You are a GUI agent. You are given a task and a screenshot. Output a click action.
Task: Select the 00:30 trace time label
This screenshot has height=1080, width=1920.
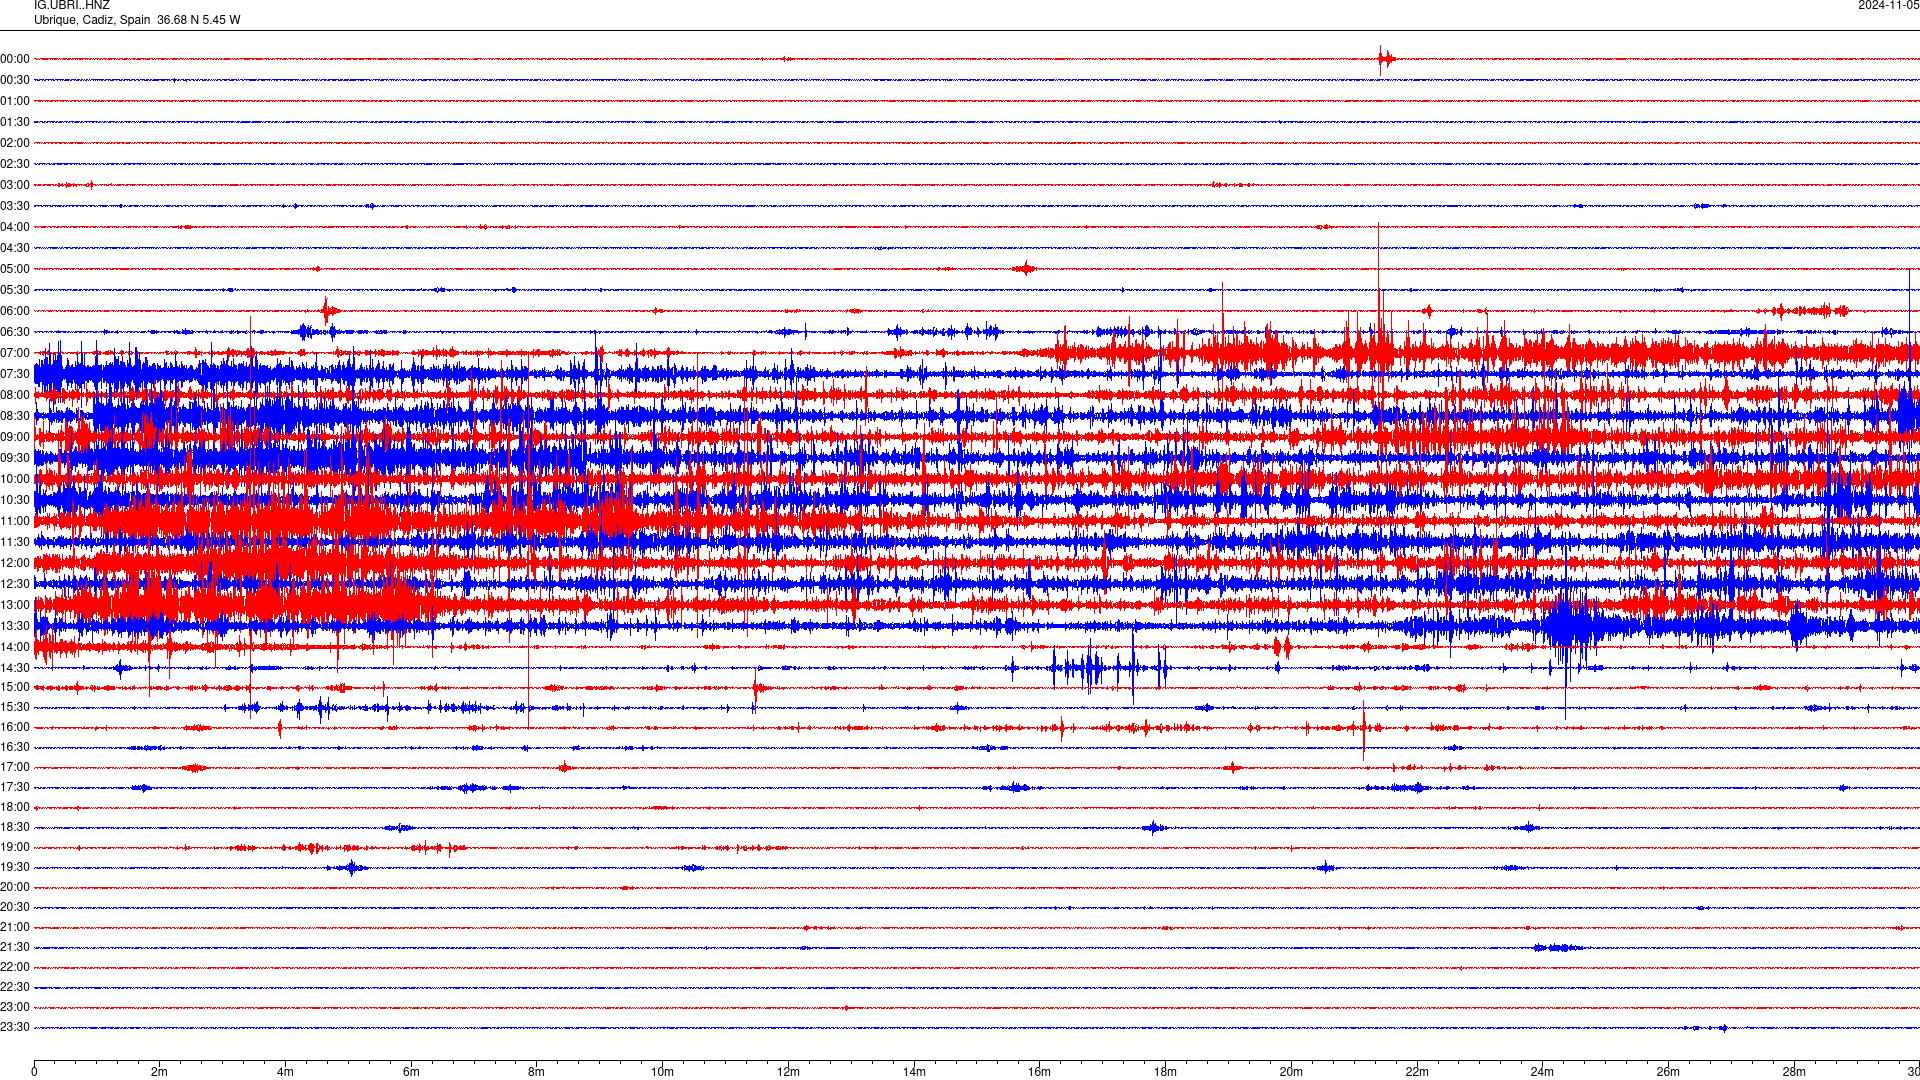[15, 80]
